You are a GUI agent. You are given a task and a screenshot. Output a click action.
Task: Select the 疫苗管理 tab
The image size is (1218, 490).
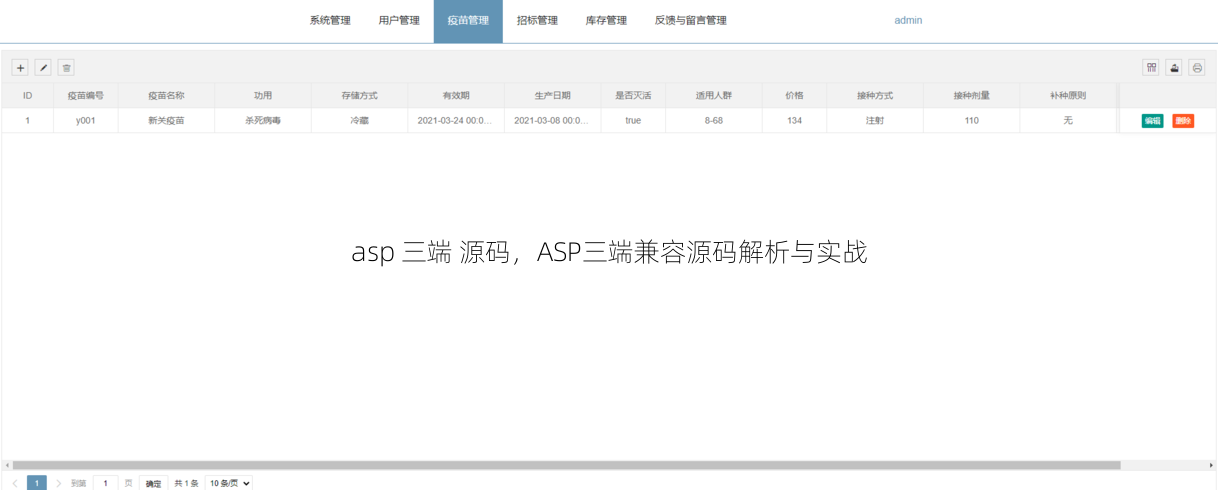tap(468, 20)
